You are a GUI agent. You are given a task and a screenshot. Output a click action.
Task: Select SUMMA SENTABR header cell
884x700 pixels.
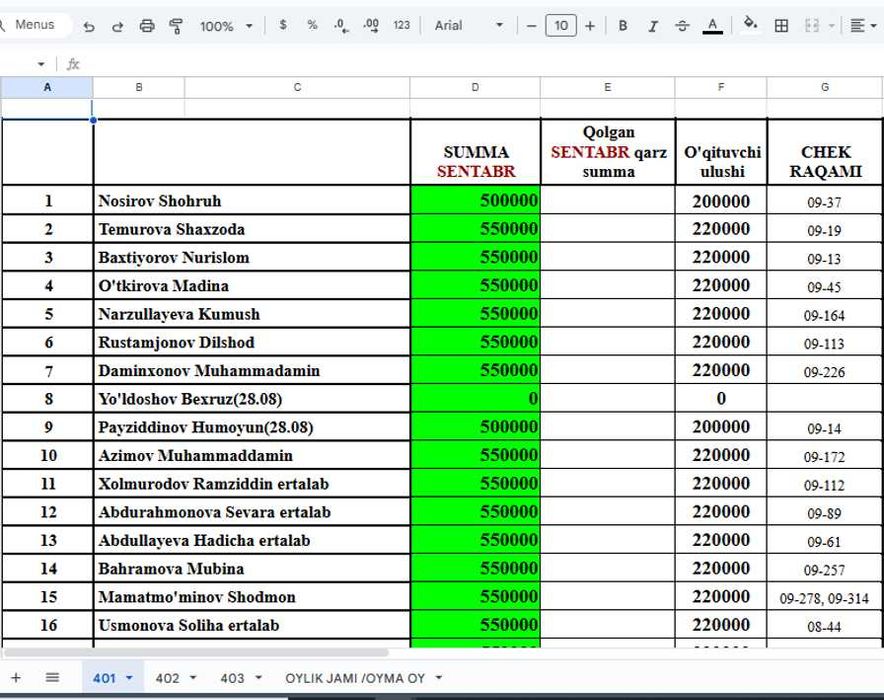point(475,152)
